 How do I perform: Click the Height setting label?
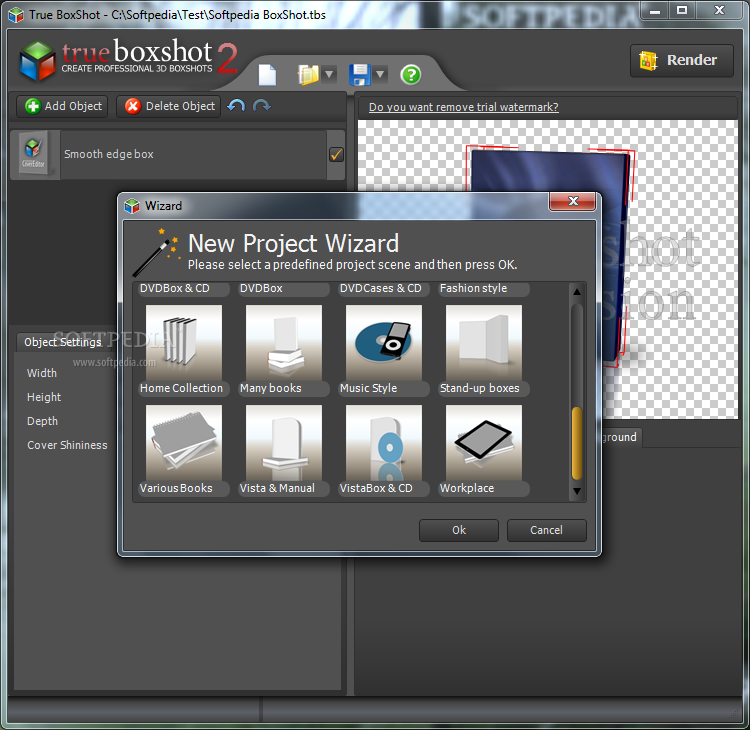click(x=44, y=397)
